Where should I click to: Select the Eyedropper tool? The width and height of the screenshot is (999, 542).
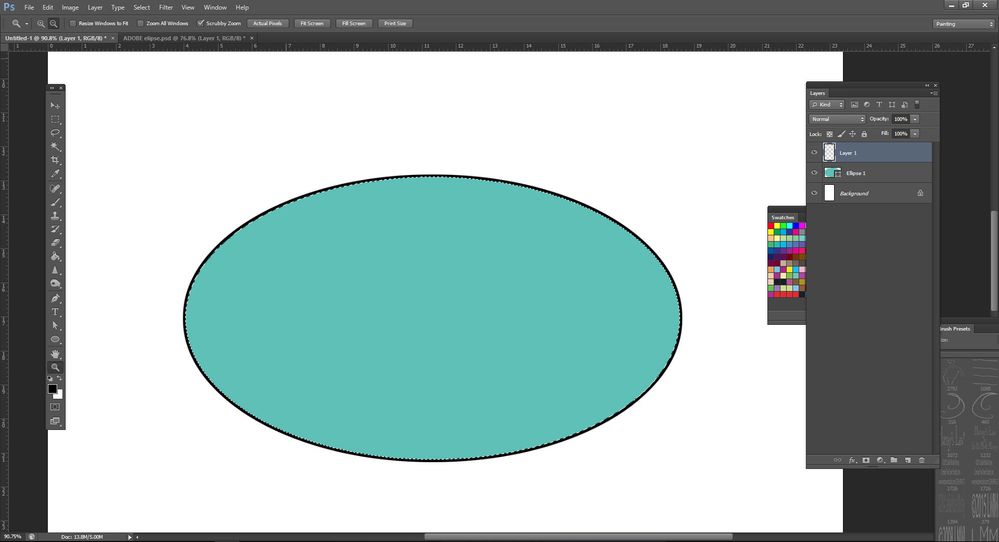pos(55,174)
